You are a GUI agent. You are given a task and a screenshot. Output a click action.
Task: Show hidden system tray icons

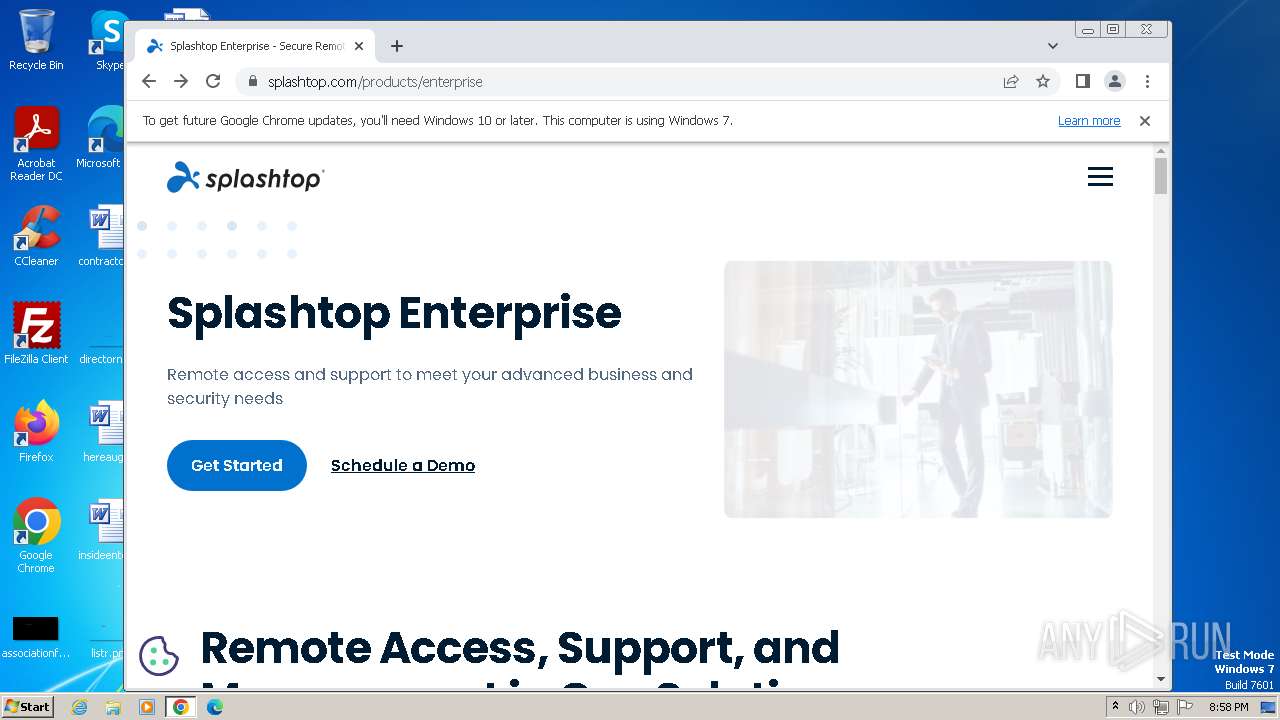(1116, 707)
